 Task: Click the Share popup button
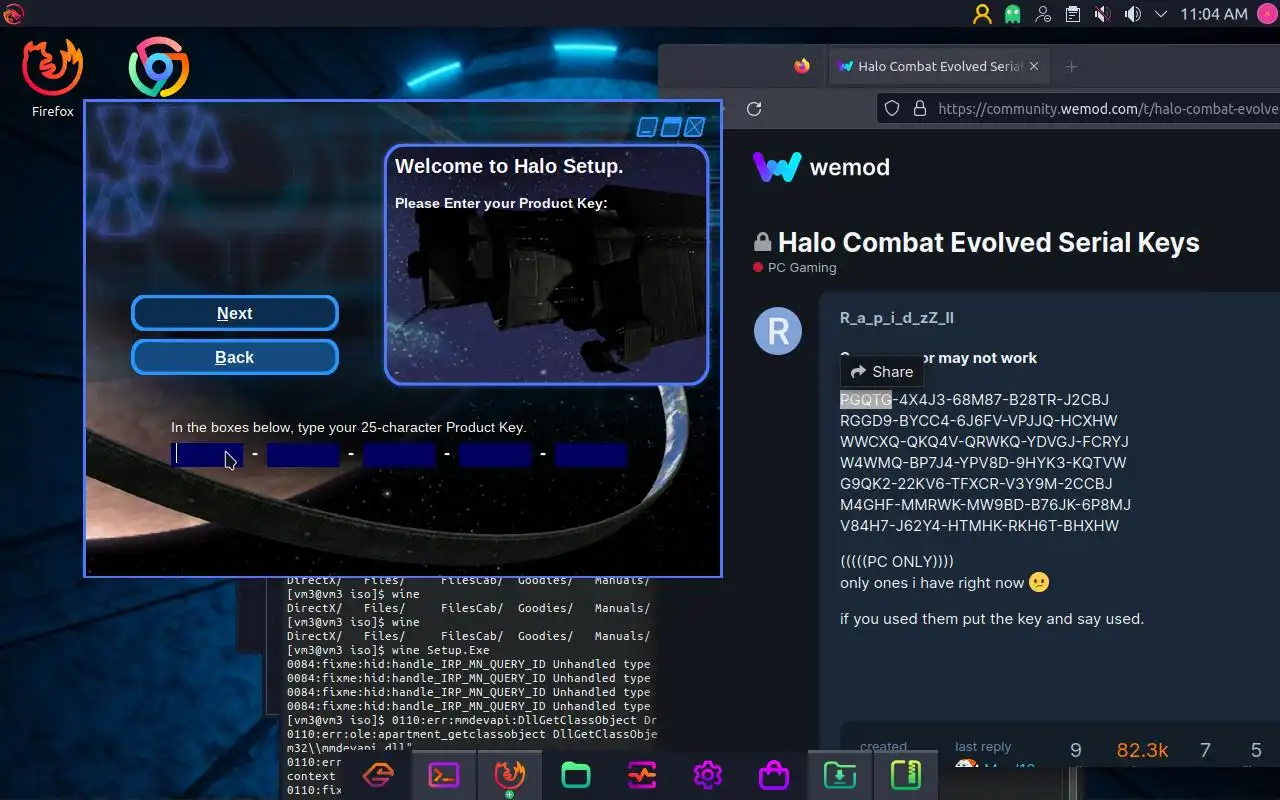pyautogui.click(x=881, y=371)
